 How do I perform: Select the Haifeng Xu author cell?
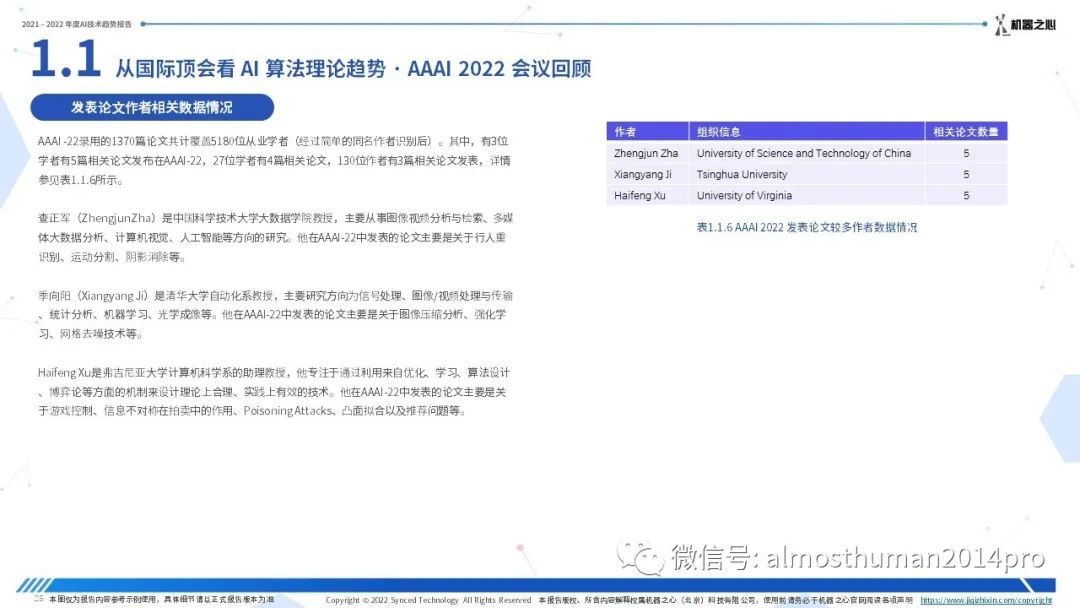pos(640,196)
